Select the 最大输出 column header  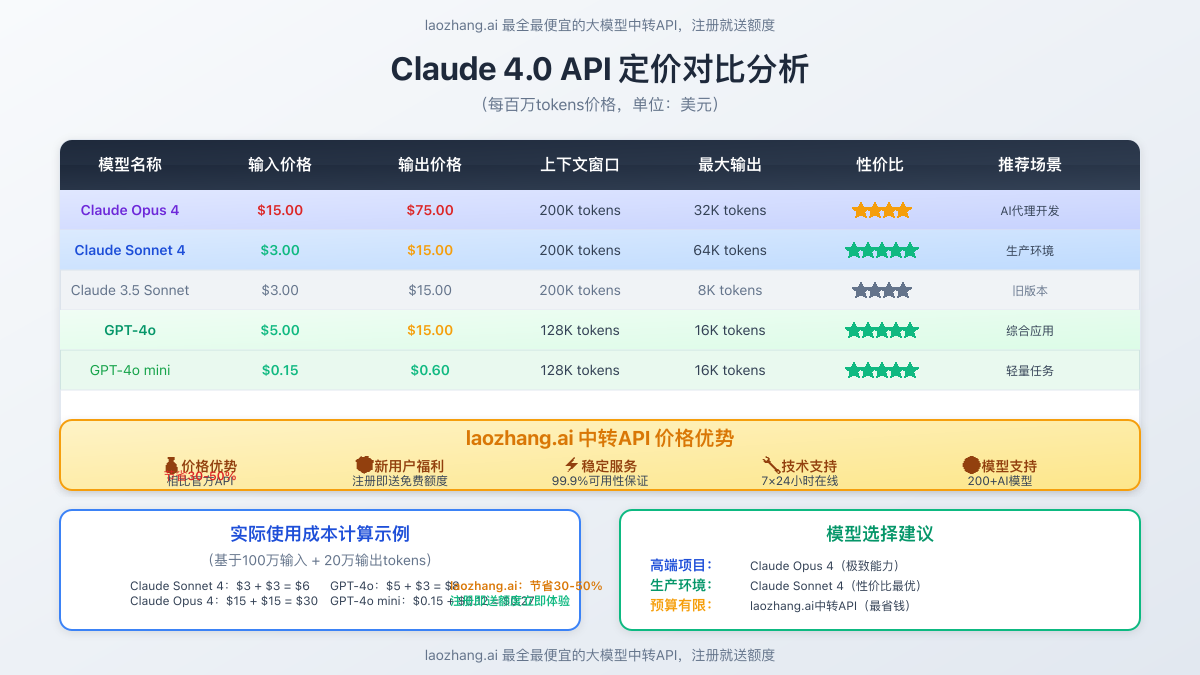point(730,165)
